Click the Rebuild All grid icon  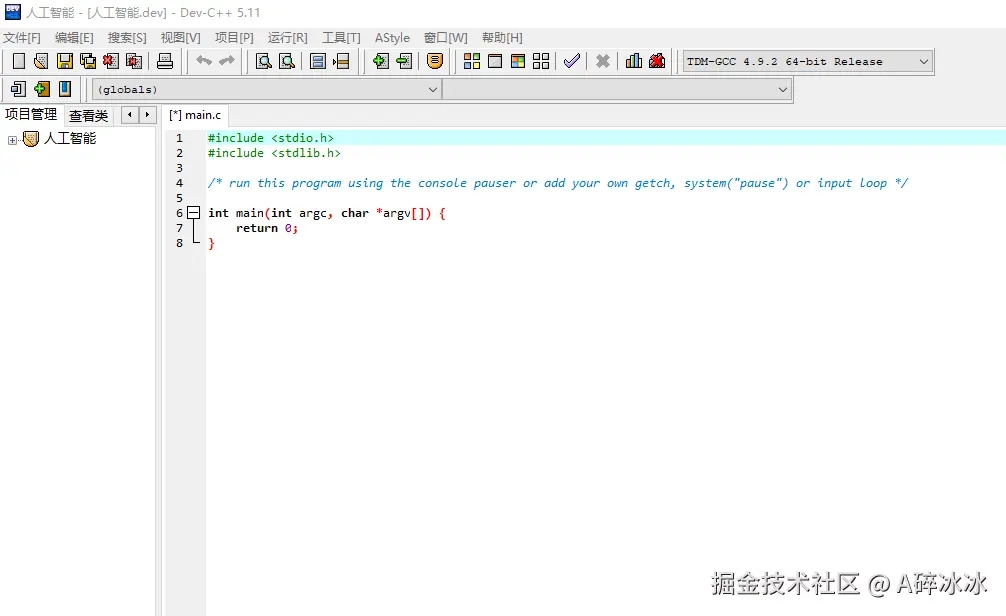tap(541, 61)
